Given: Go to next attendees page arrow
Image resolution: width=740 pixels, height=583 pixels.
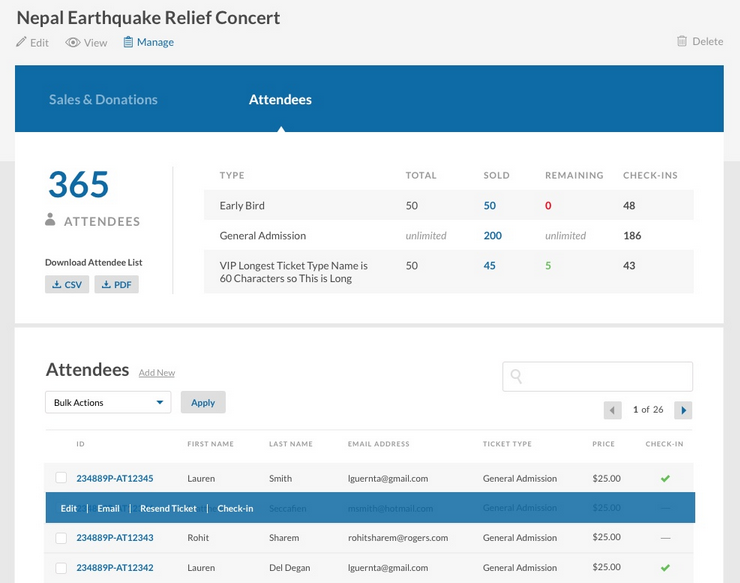Looking at the screenshot, I should (683, 410).
